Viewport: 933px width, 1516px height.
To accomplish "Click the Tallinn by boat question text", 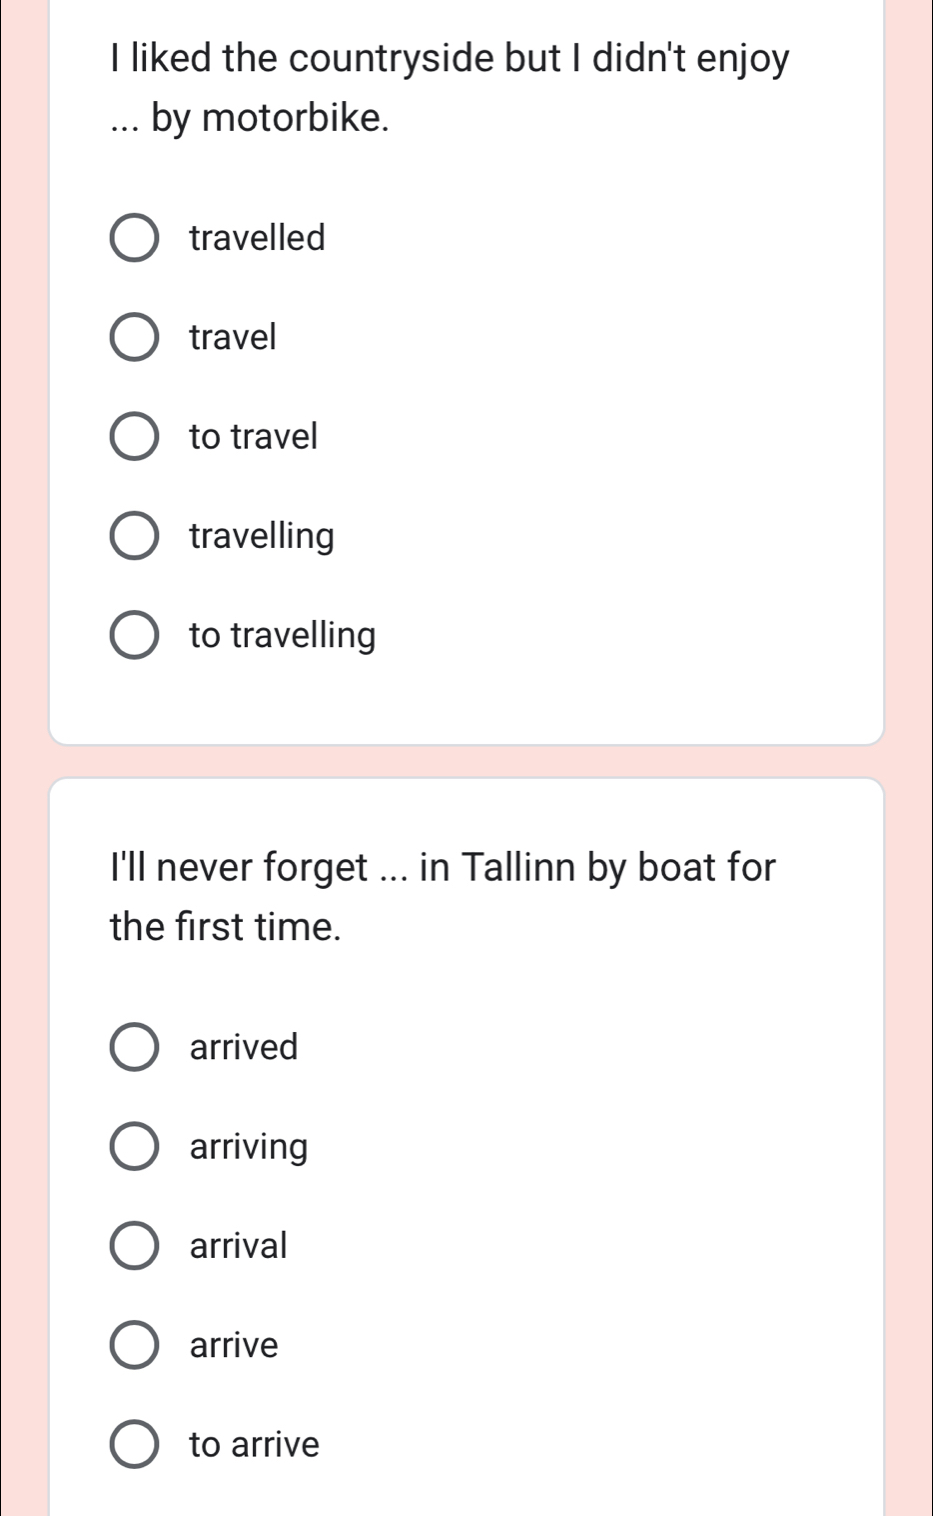I will 443,896.
